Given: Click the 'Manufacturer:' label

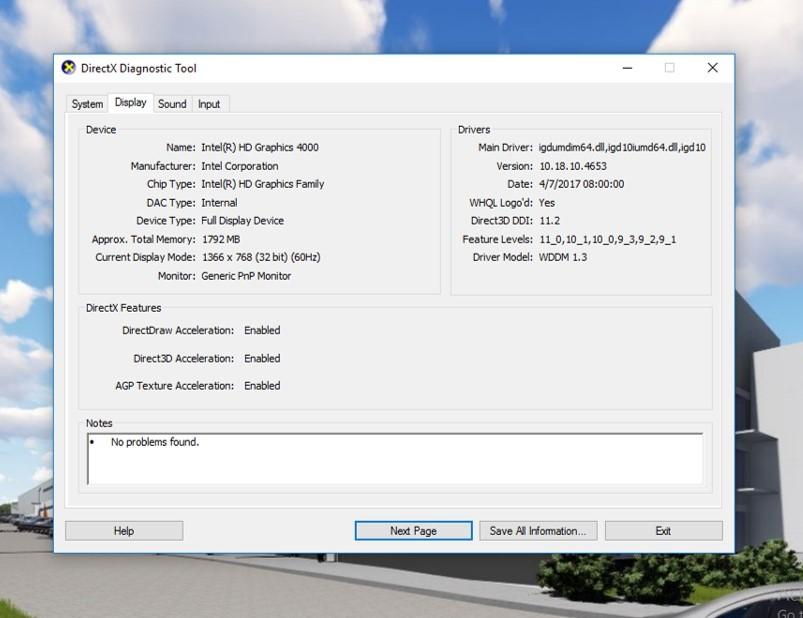Looking at the screenshot, I should coord(163,166).
